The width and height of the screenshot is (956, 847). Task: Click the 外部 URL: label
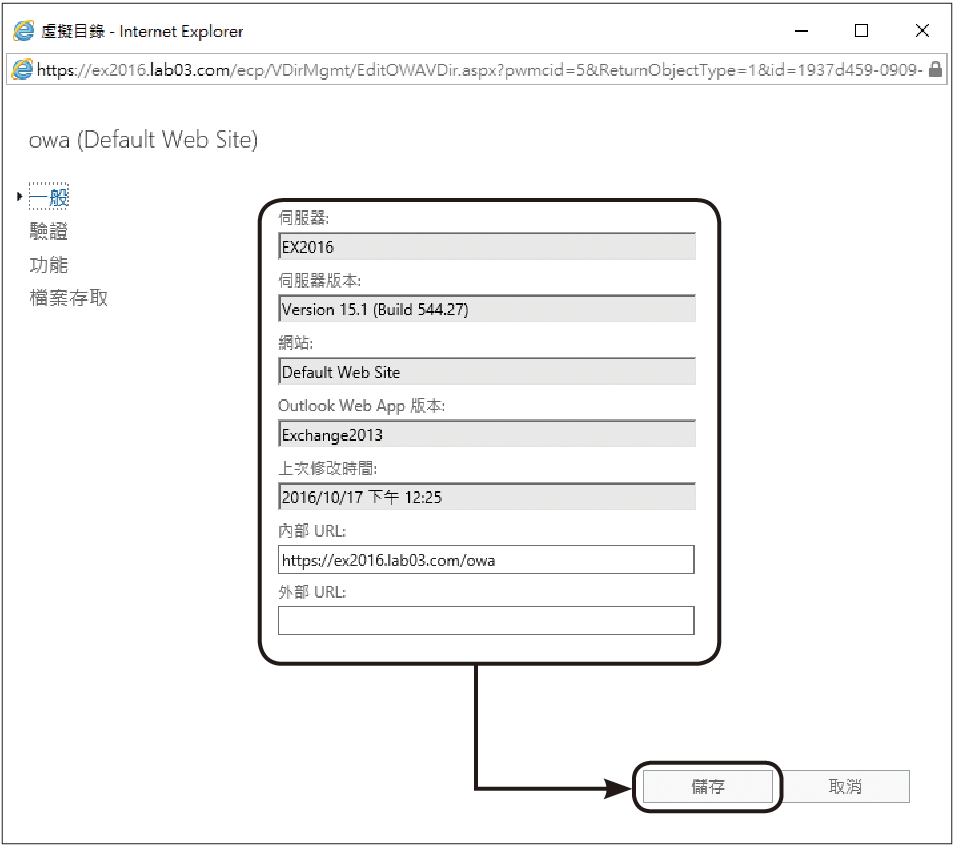pyautogui.click(x=312, y=592)
